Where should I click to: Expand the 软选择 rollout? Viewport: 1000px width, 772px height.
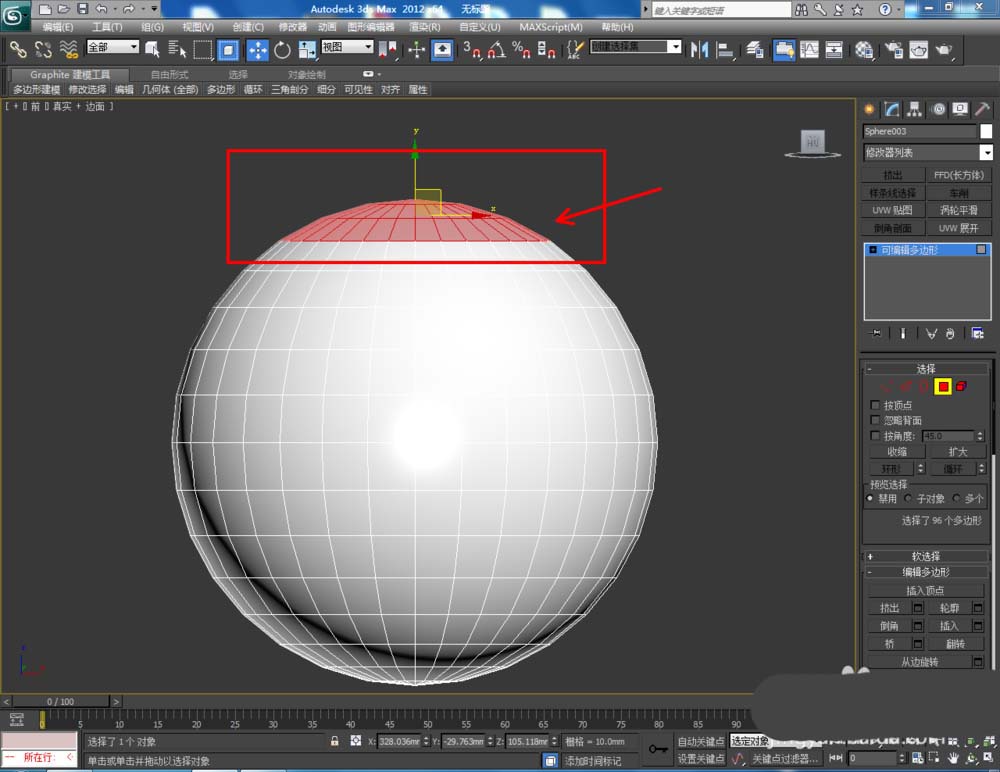(925, 556)
